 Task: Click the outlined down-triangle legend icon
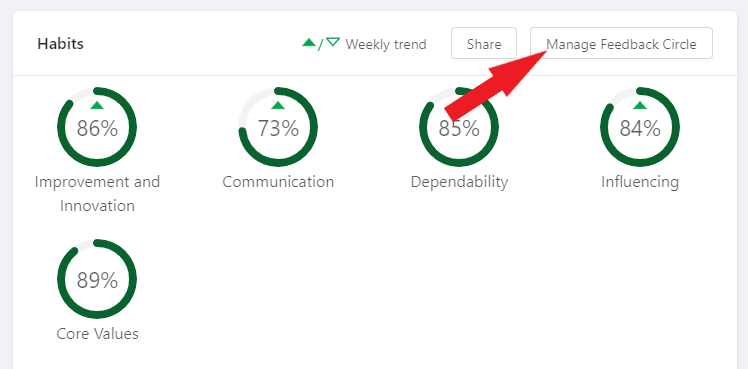pyautogui.click(x=333, y=42)
